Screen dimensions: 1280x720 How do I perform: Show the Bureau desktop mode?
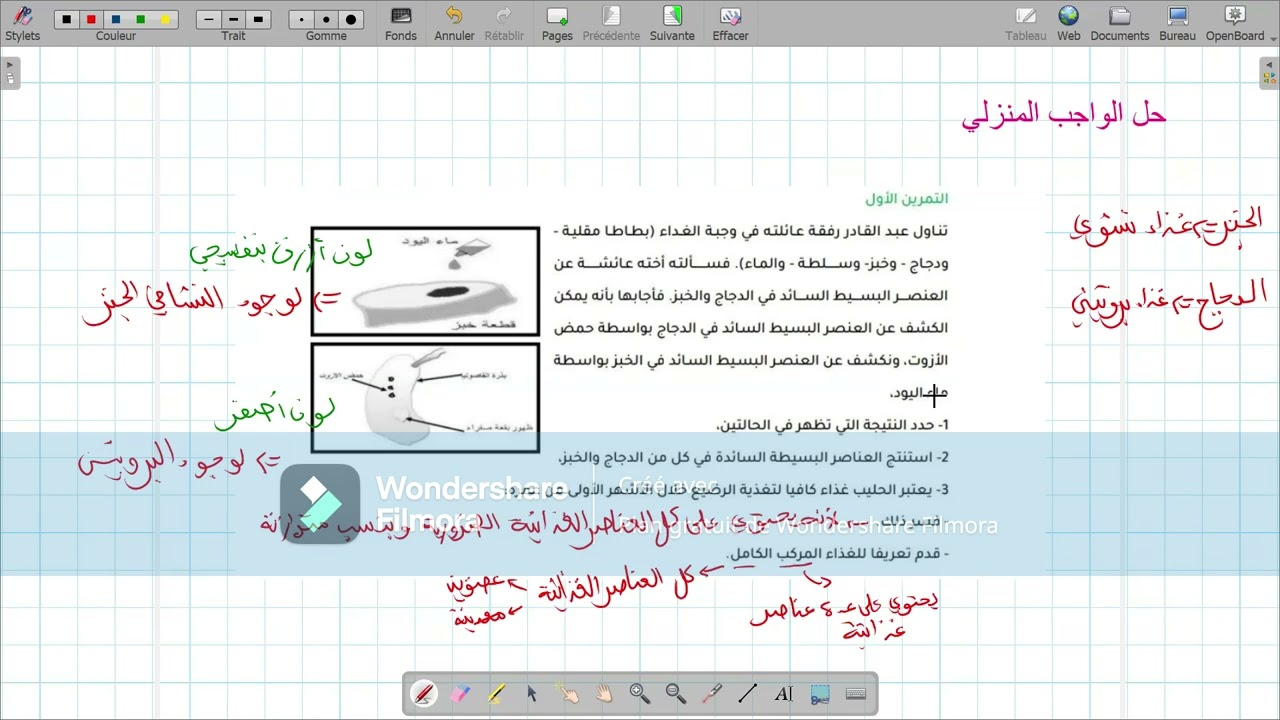pos(1177,23)
